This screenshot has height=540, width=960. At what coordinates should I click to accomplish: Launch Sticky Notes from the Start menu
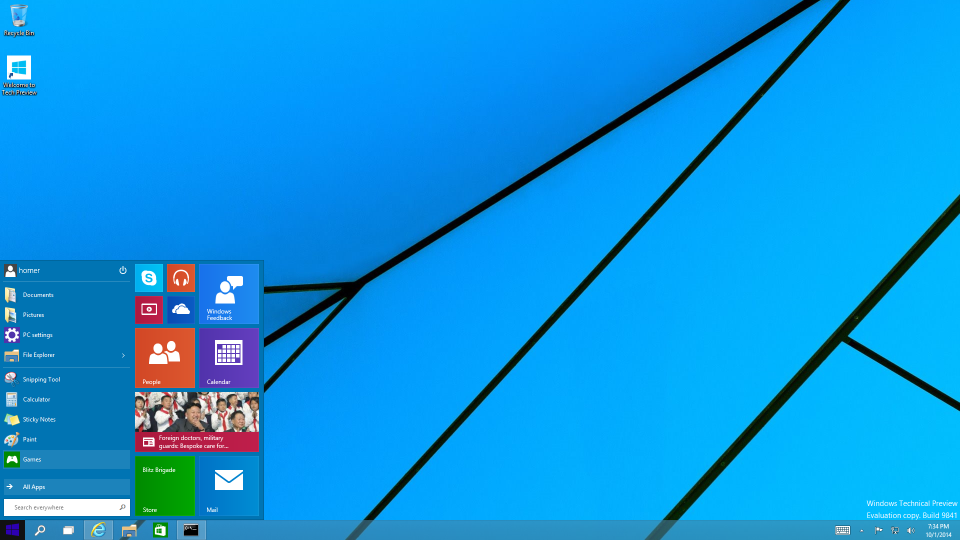click(x=67, y=419)
